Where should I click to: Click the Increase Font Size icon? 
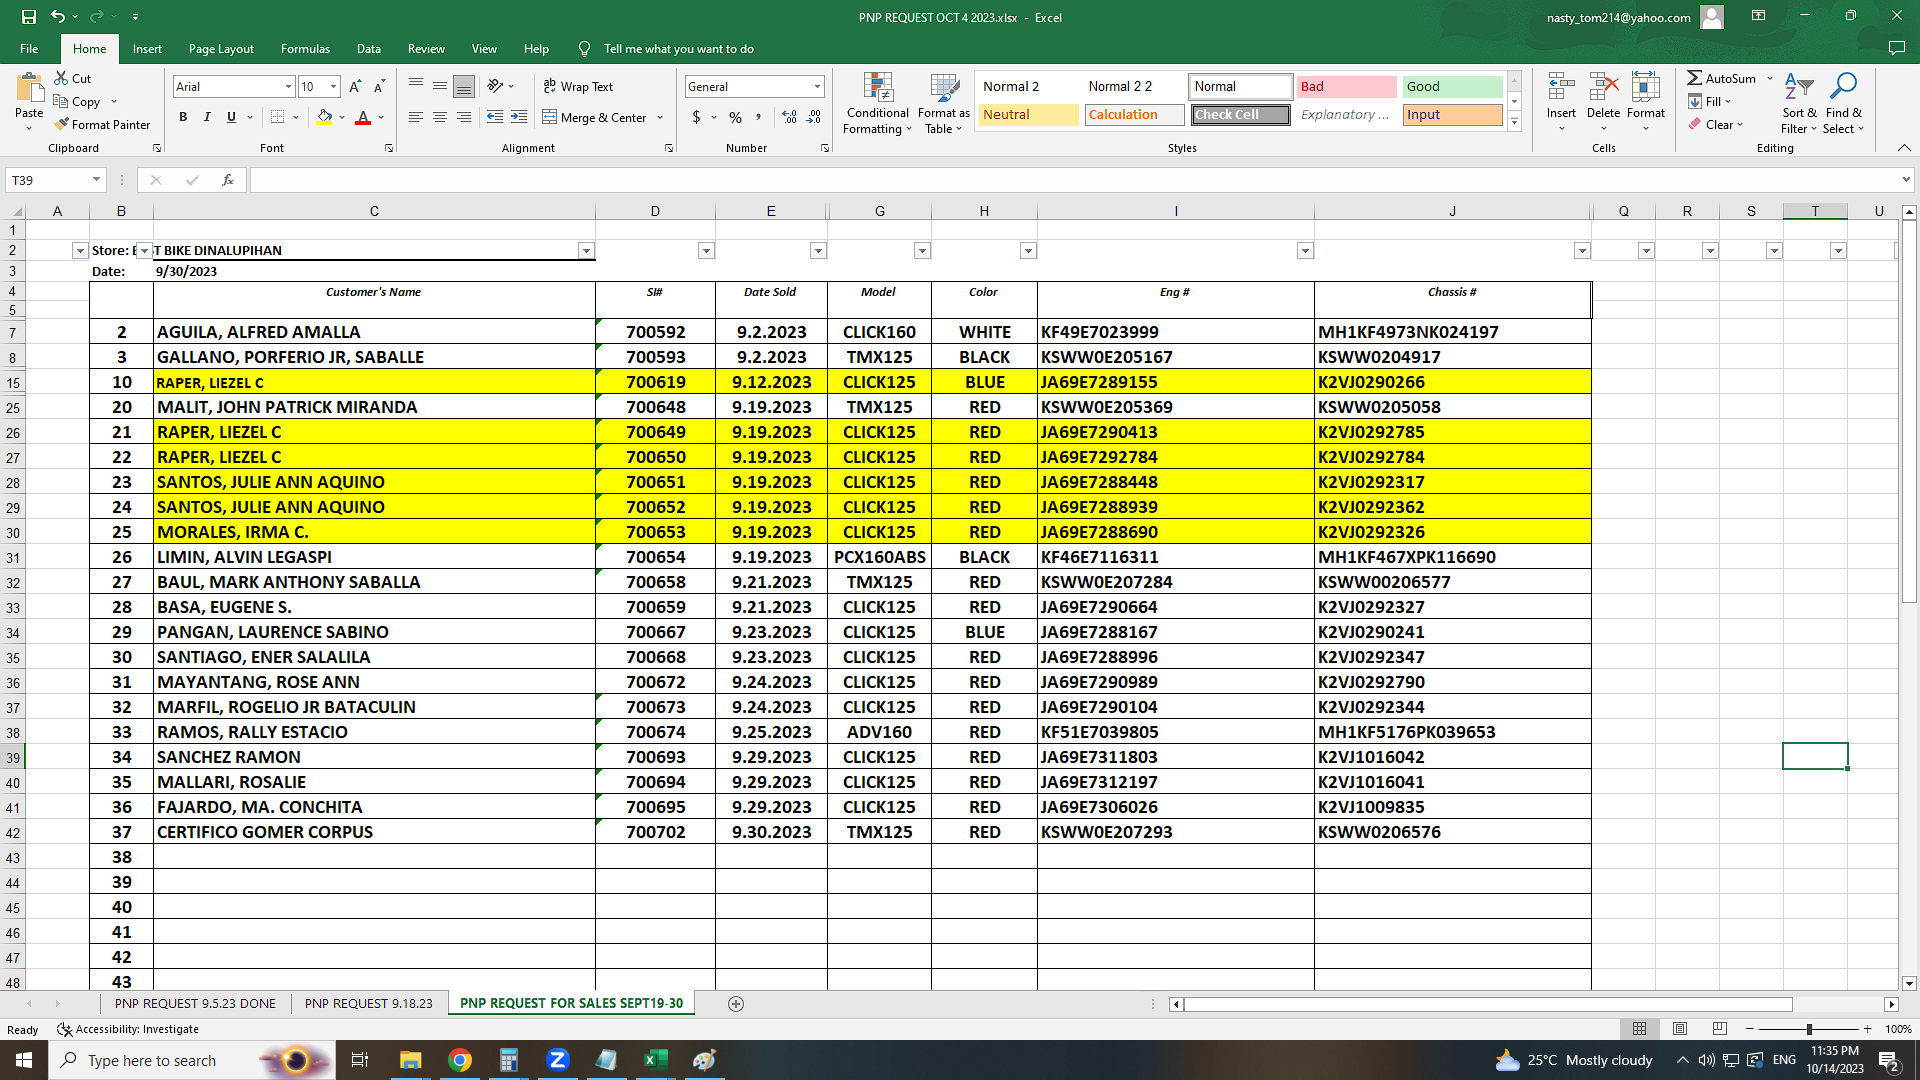click(x=355, y=87)
